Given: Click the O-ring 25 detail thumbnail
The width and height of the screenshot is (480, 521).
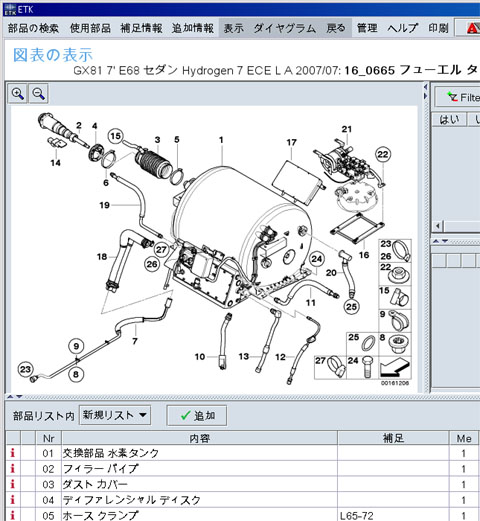Looking at the screenshot, I should pyautogui.click(x=363, y=344).
